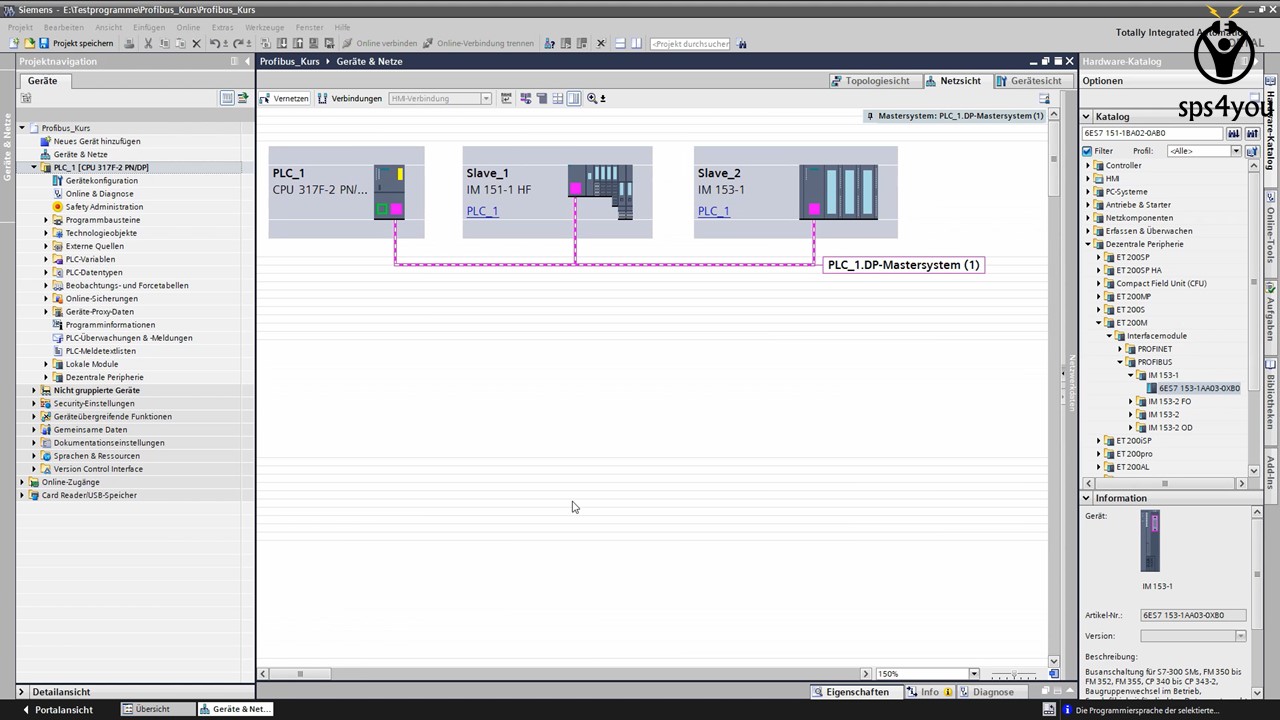The width and height of the screenshot is (1280, 720).
Task: Expand the Programmbausteine tree node
Action: [46, 220]
